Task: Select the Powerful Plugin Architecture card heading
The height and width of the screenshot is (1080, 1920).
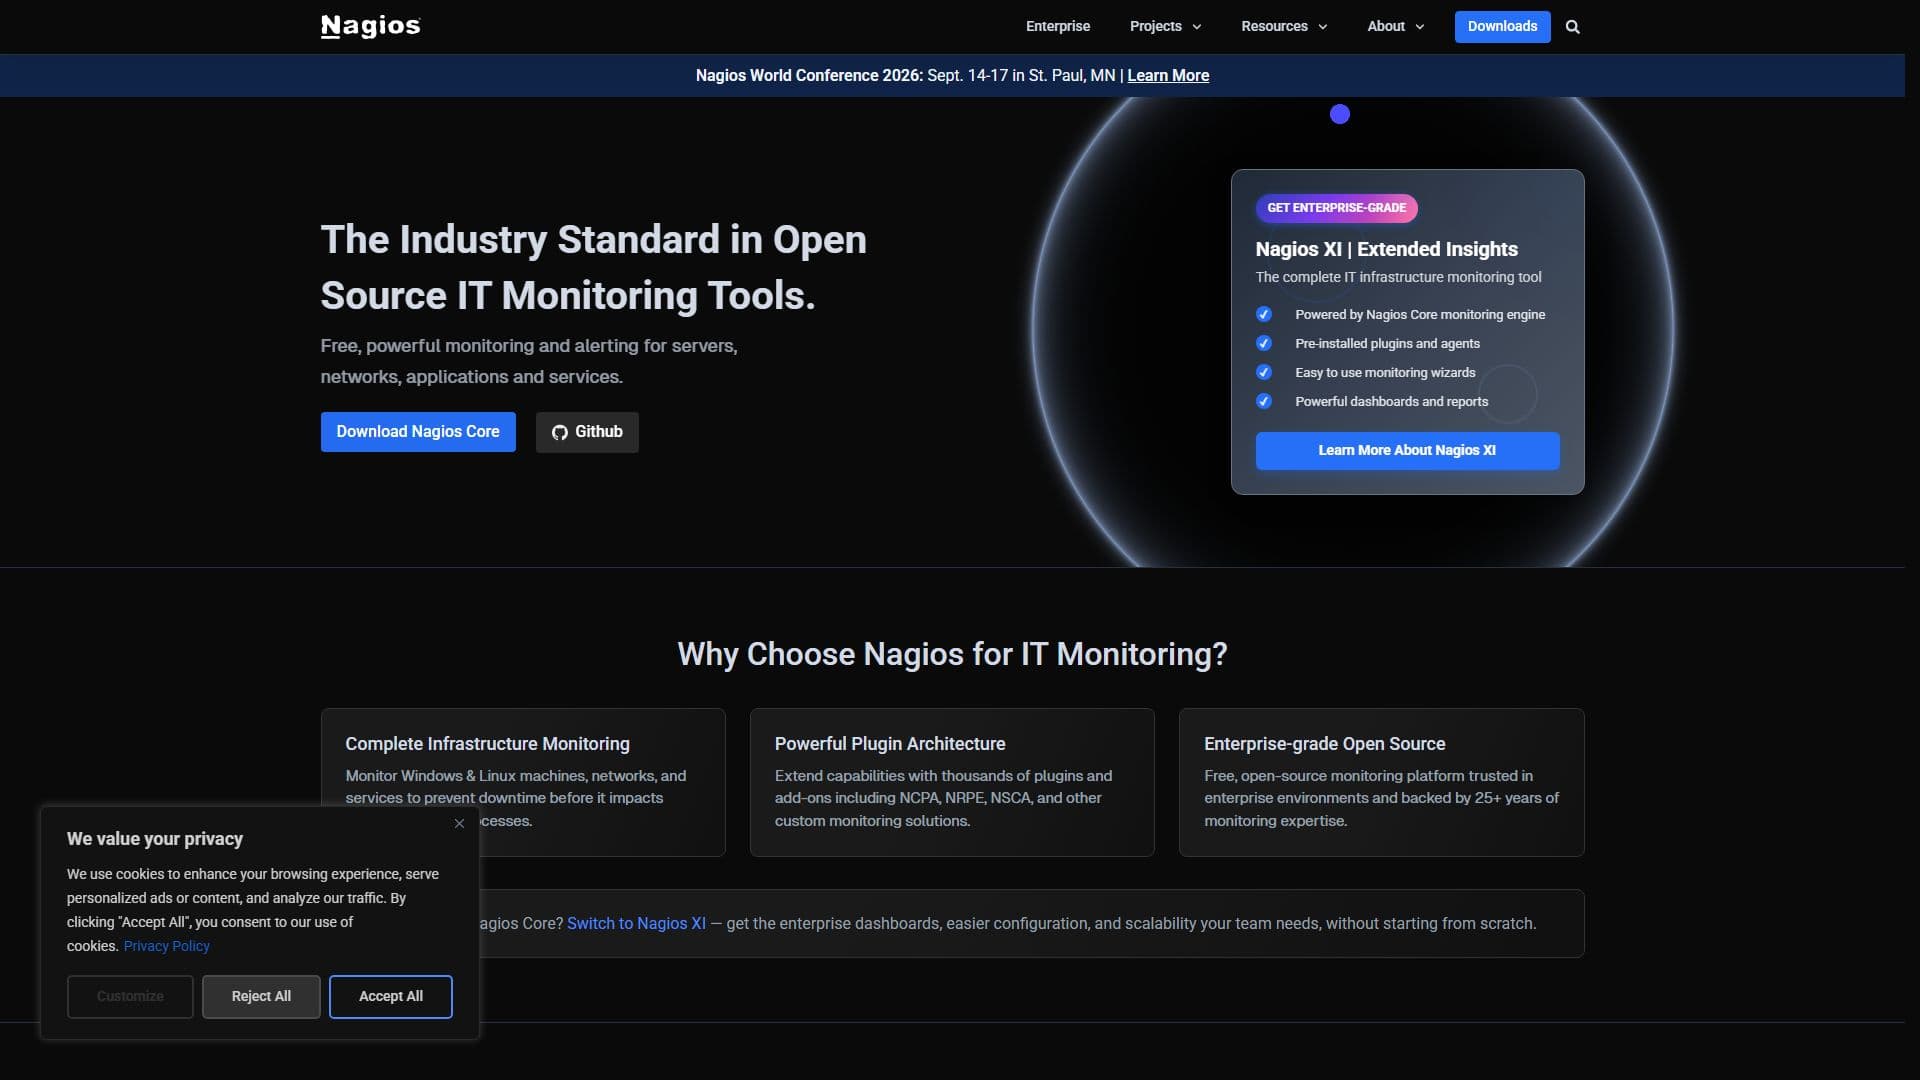Action: [890, 744]
